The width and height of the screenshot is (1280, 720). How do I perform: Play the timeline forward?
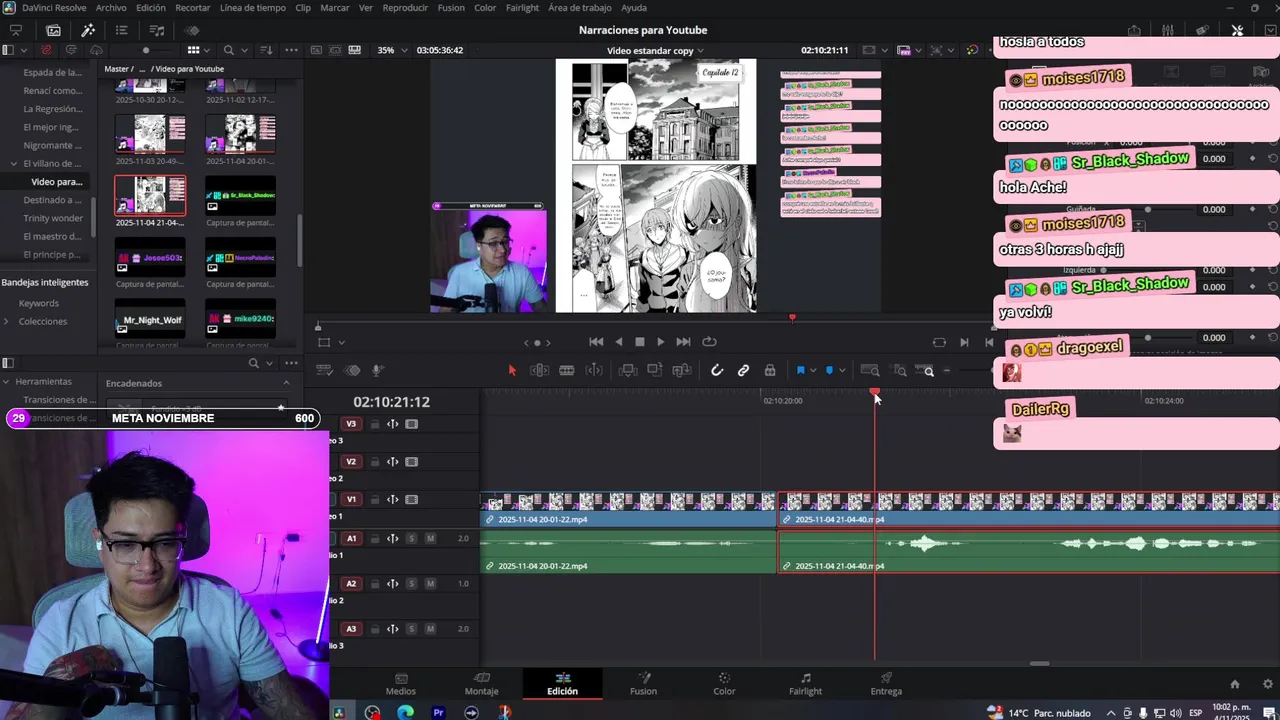pos(660,342)
